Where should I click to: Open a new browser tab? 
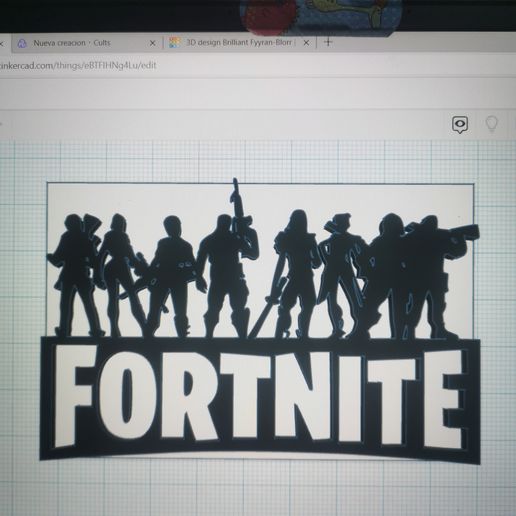coord(328,42)
